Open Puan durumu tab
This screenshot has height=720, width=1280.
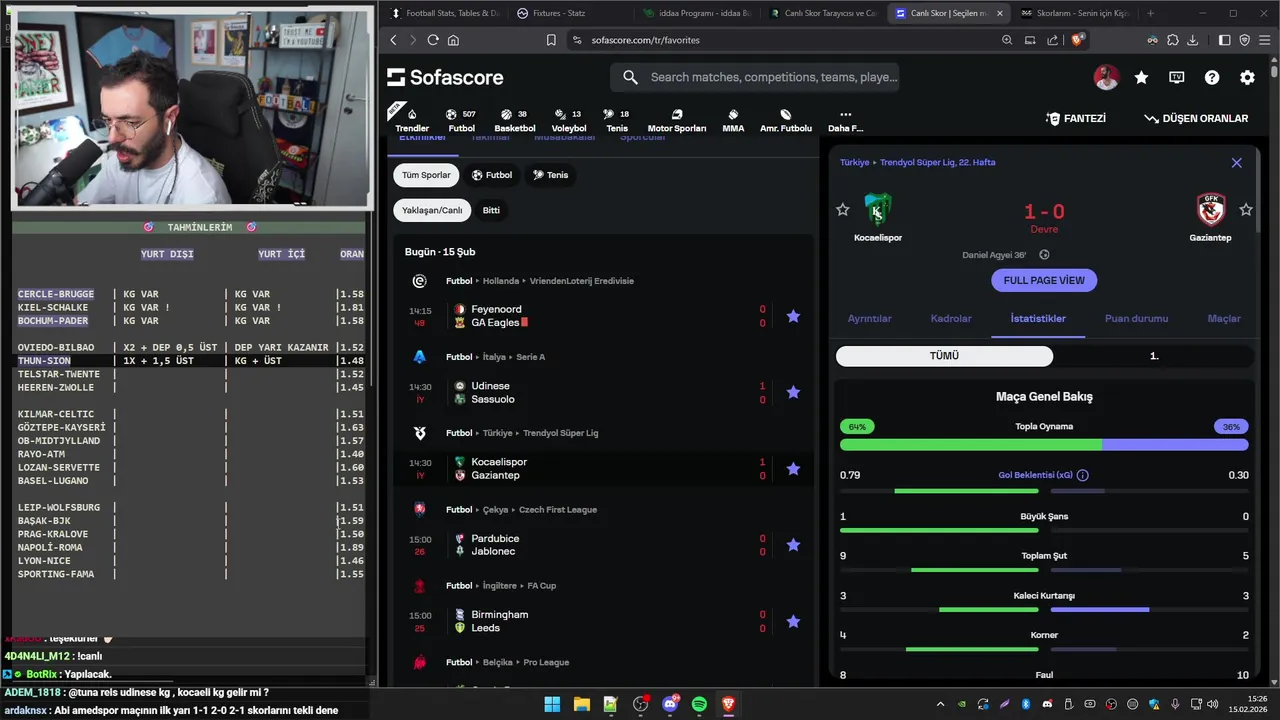coord(1136,319)
